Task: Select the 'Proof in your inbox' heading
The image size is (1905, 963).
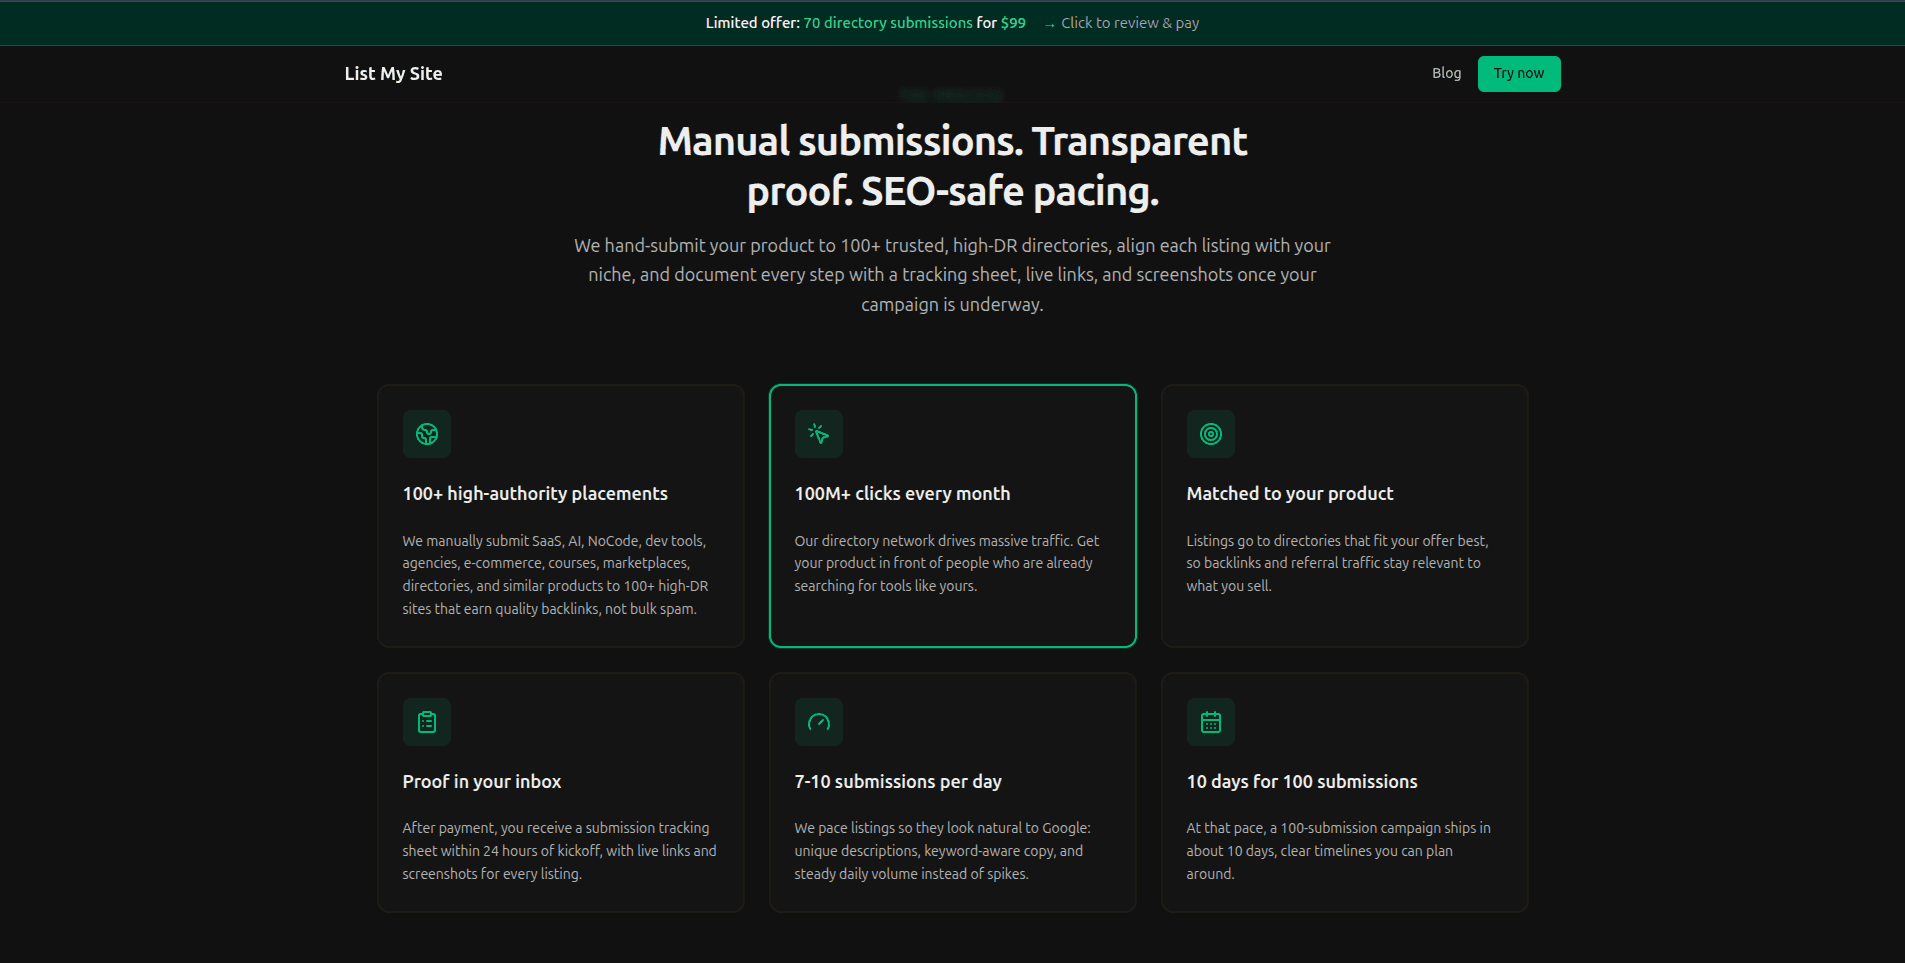Action: 482,781
